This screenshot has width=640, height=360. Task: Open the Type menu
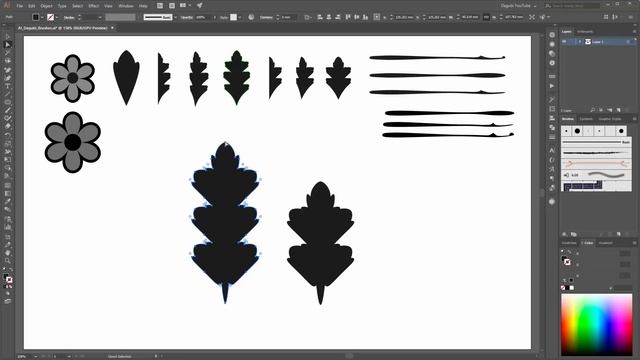click(x=62, y=6)
